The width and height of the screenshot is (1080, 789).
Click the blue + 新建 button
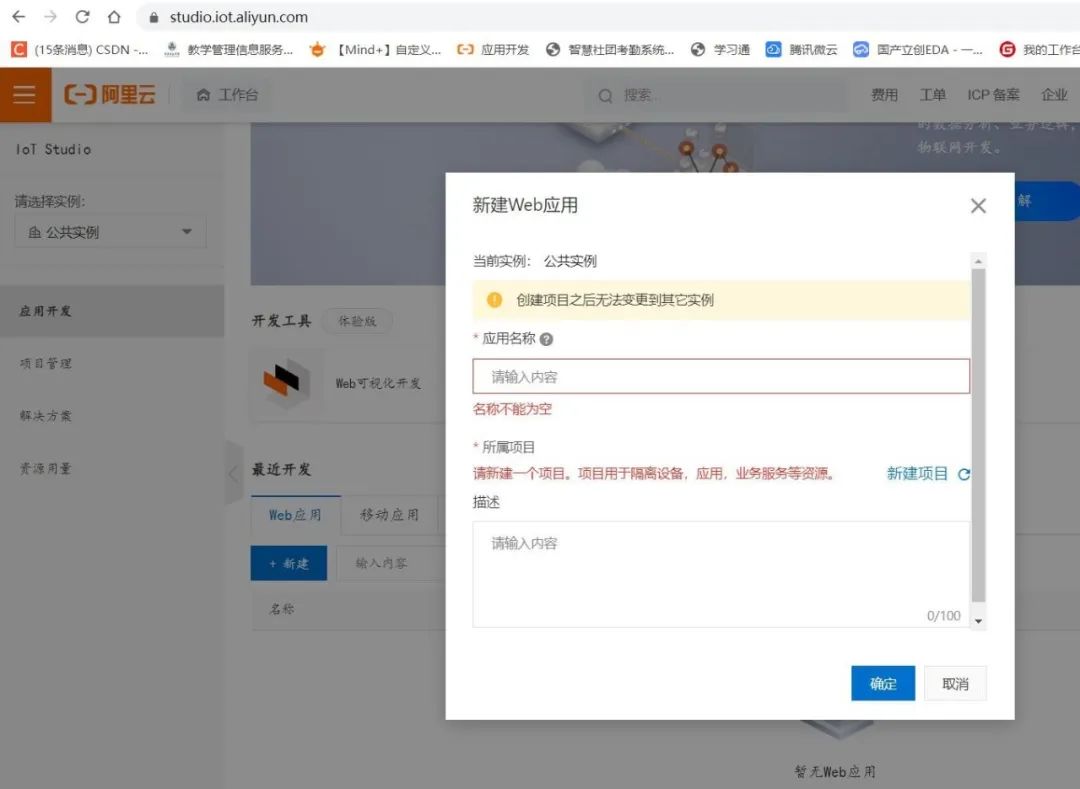tap(289, 563)
